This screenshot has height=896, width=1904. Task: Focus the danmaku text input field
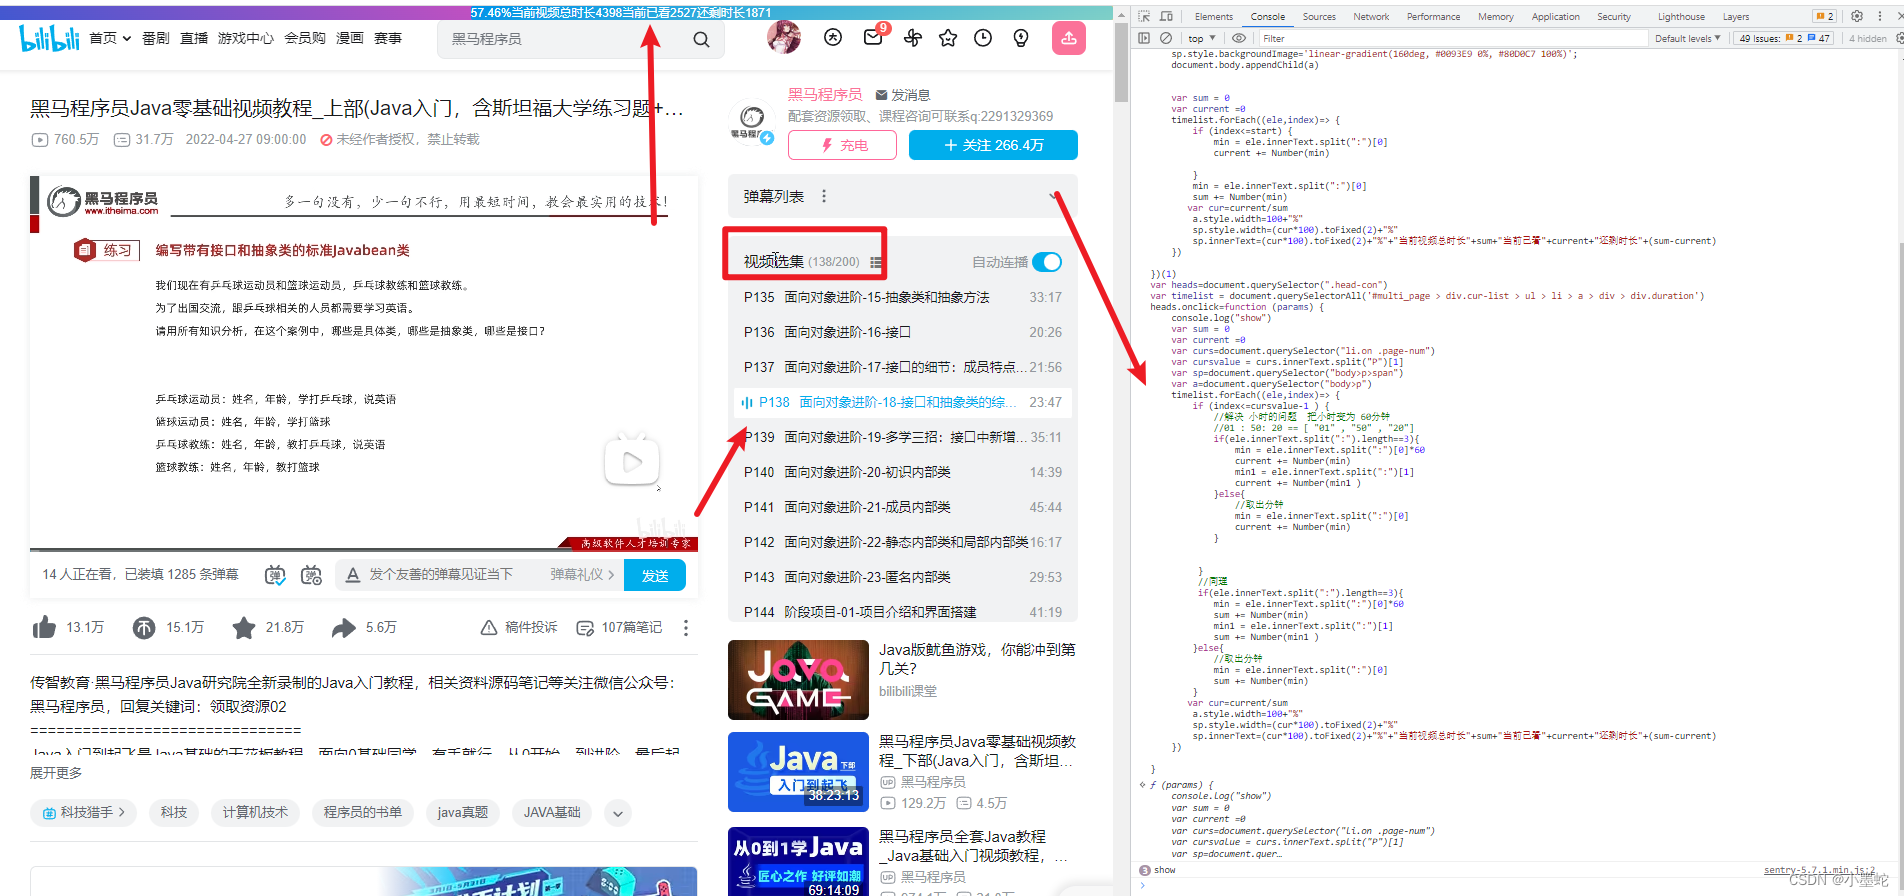click(441, 575)
